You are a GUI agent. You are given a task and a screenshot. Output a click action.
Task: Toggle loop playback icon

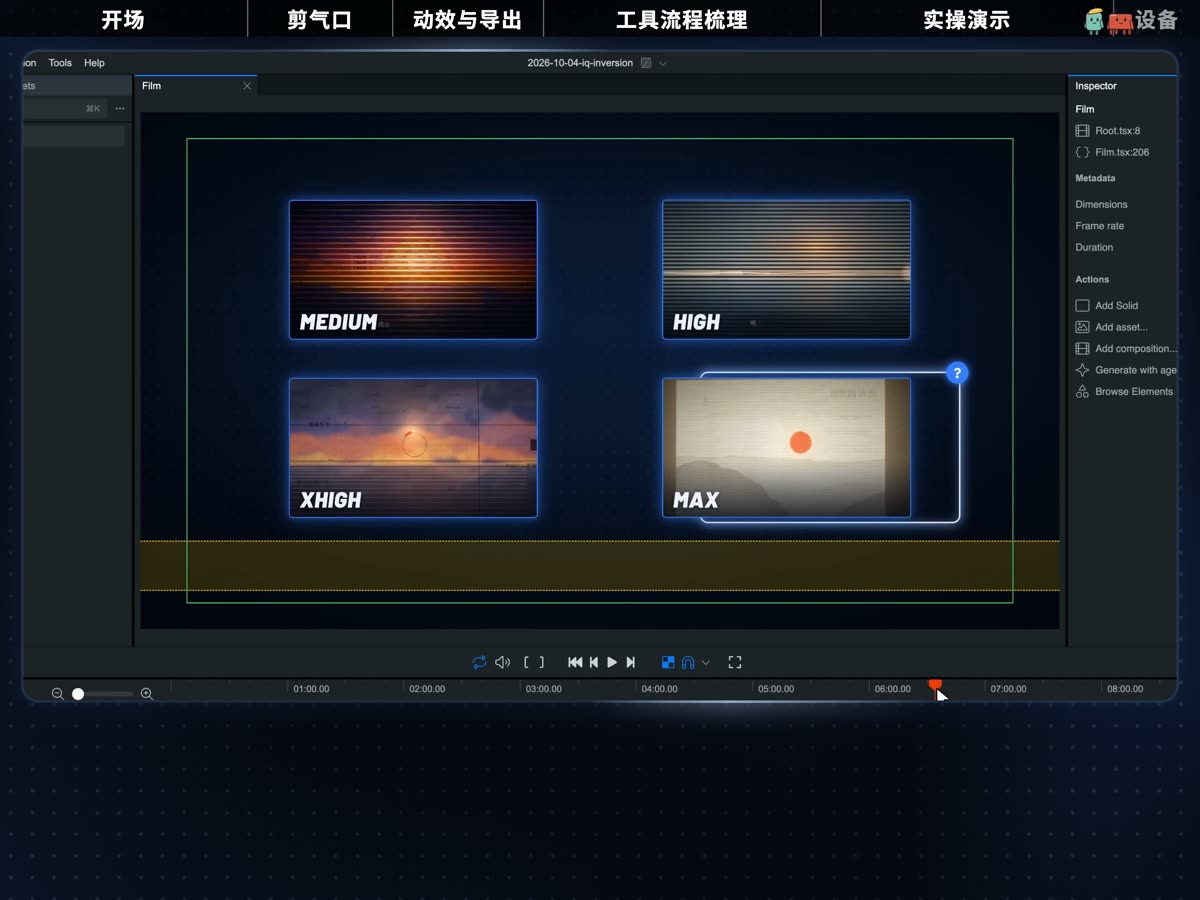click(x=479, y=662)
